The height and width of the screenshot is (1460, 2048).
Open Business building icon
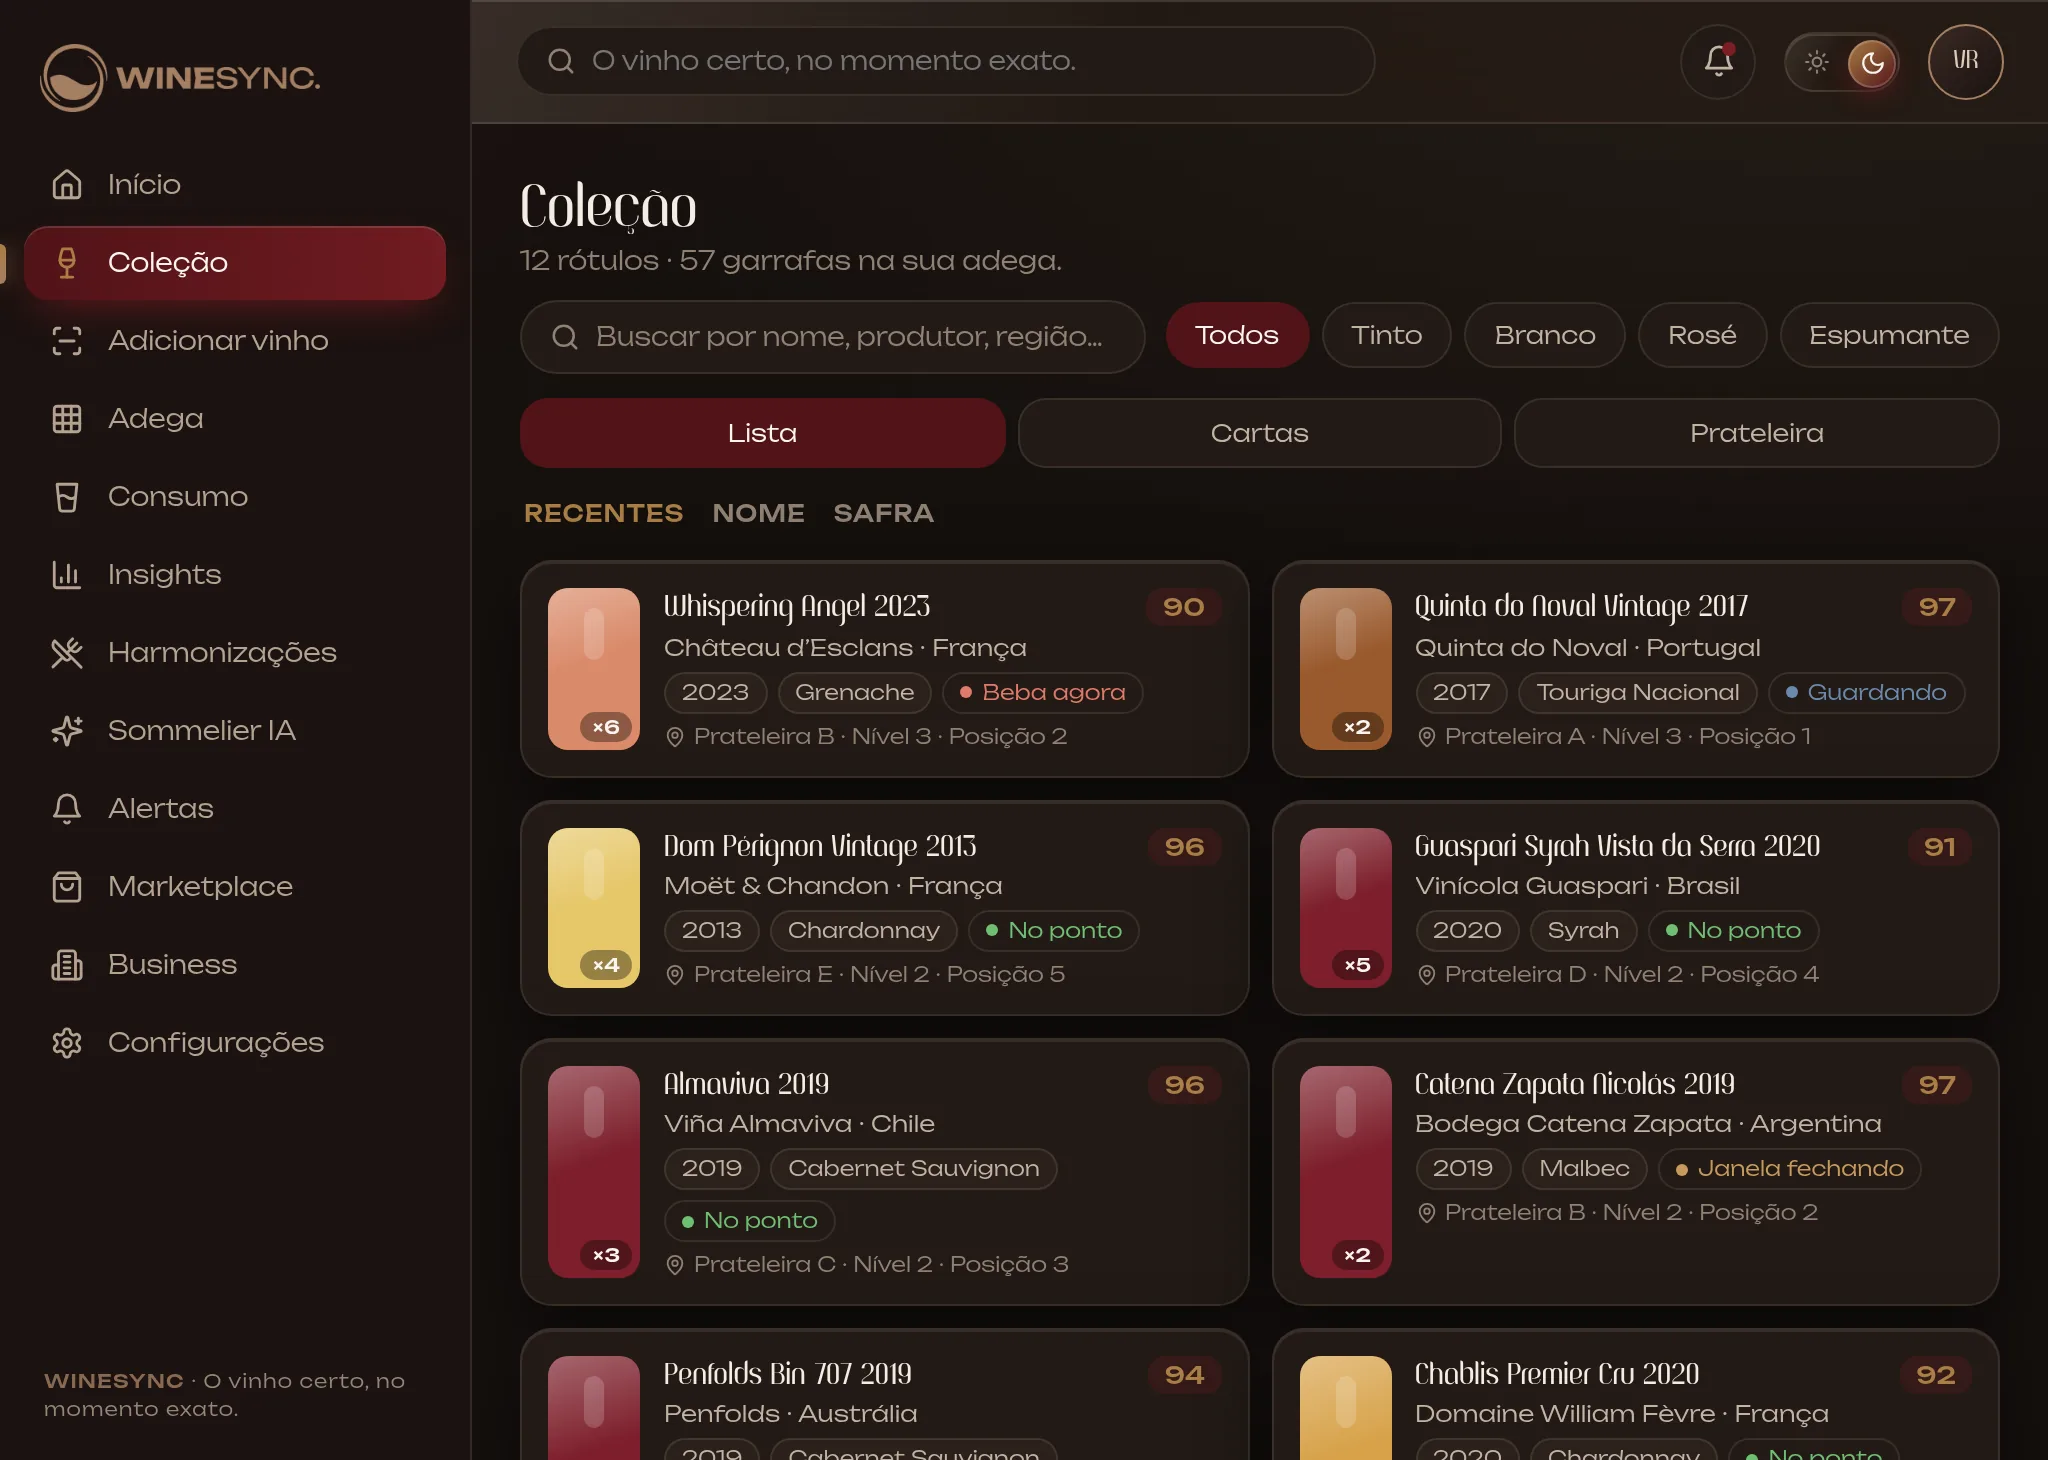[x=67, y=964]
